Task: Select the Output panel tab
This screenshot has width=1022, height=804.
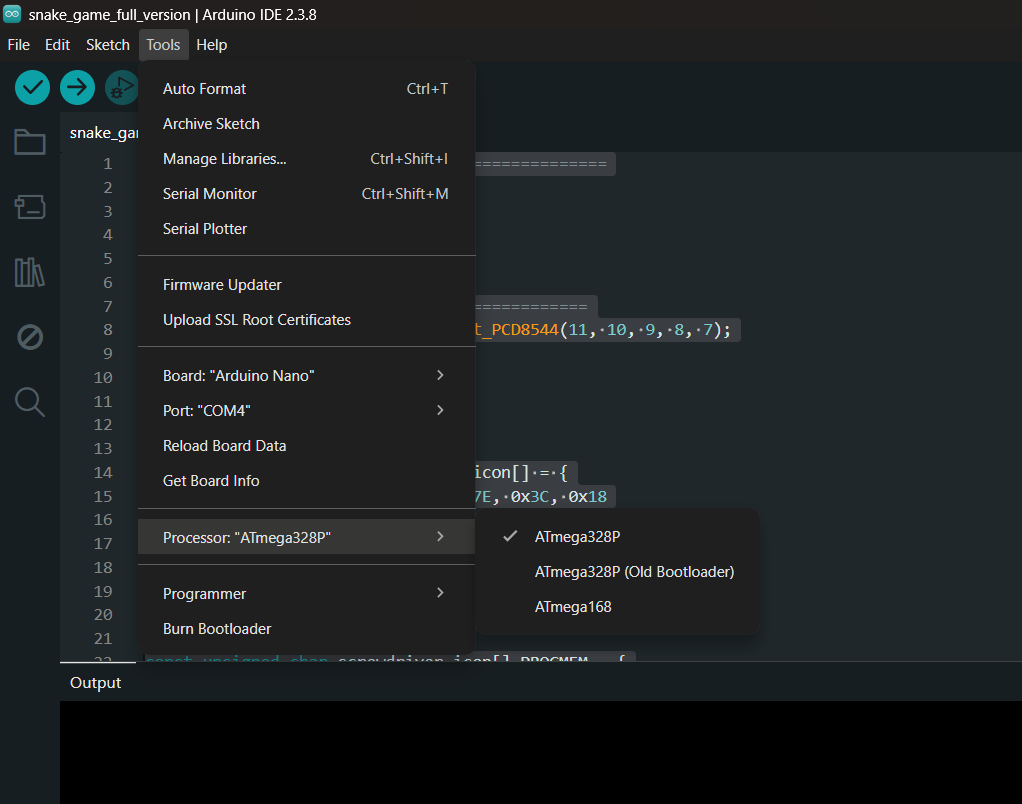Action: [x=95, y=683]
